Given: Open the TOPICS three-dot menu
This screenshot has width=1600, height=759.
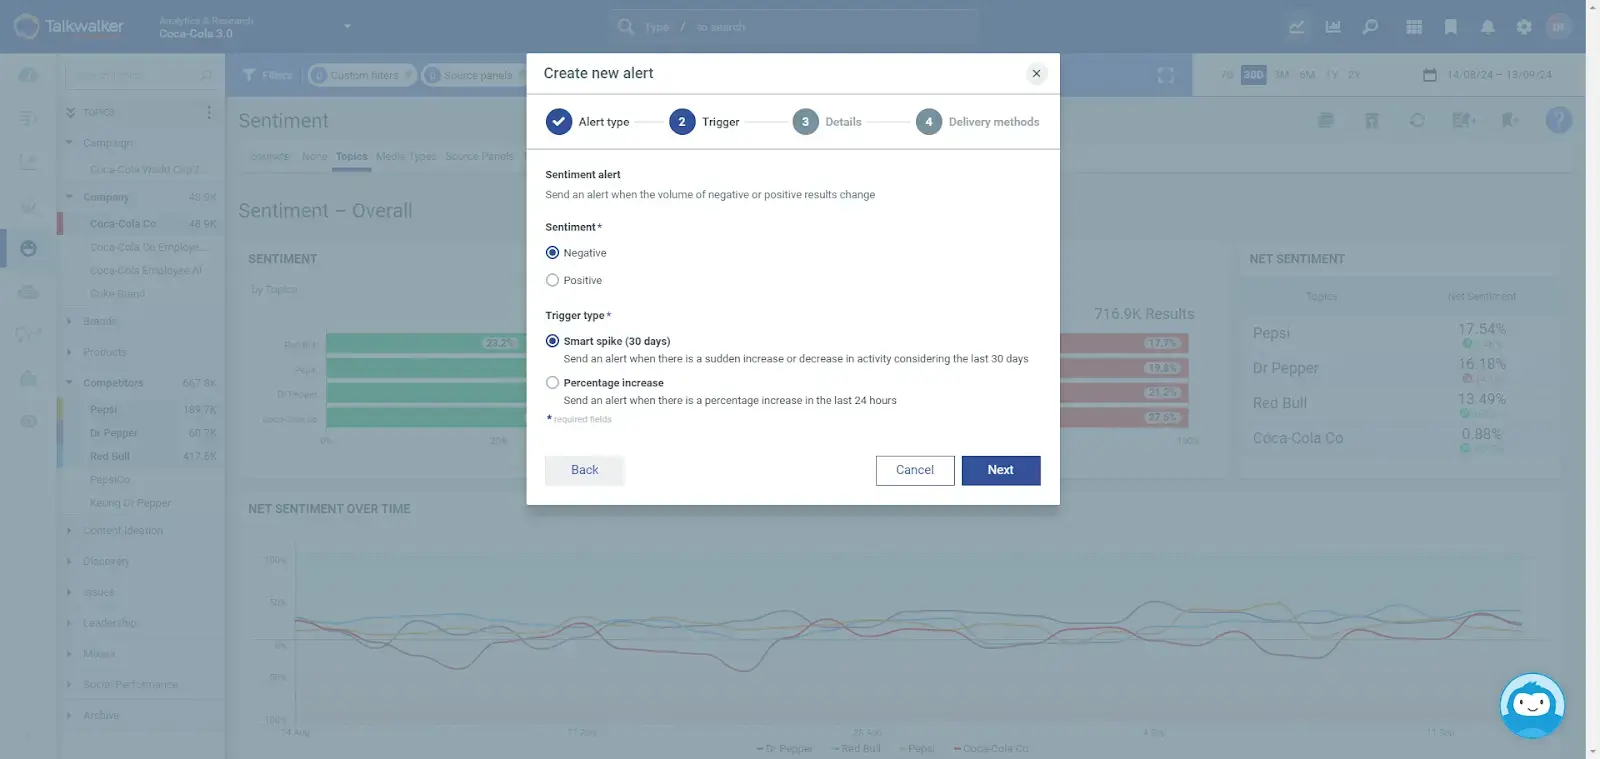Looking at the screenshot, I should [x=209, y=112].
